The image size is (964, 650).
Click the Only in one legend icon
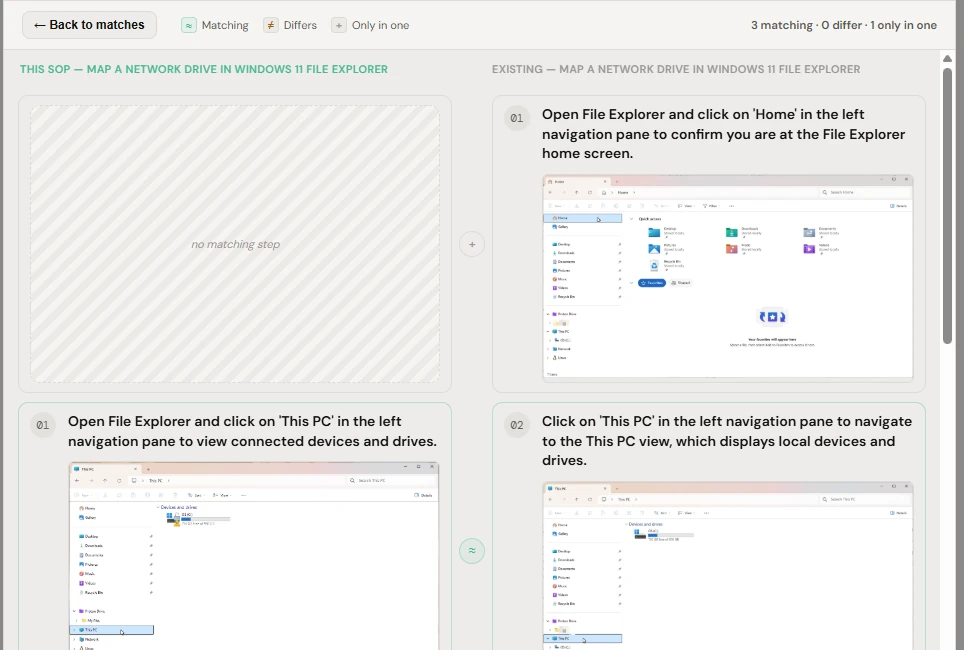339,25
